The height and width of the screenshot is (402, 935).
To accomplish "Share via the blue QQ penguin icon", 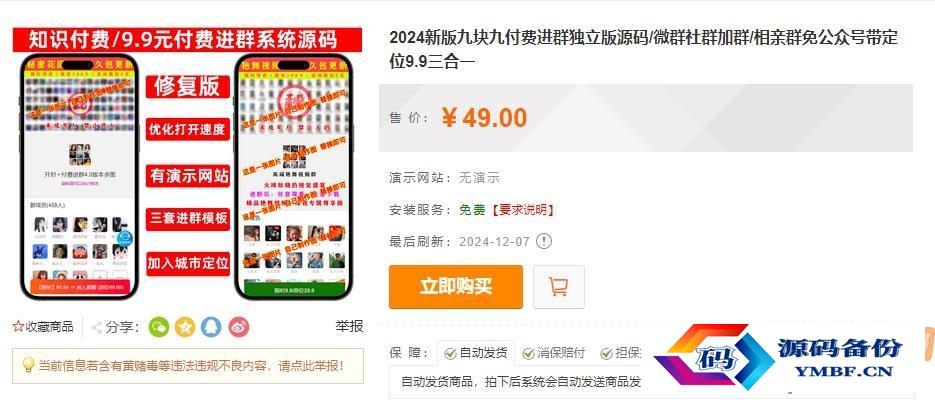I will tap(212, 327).
